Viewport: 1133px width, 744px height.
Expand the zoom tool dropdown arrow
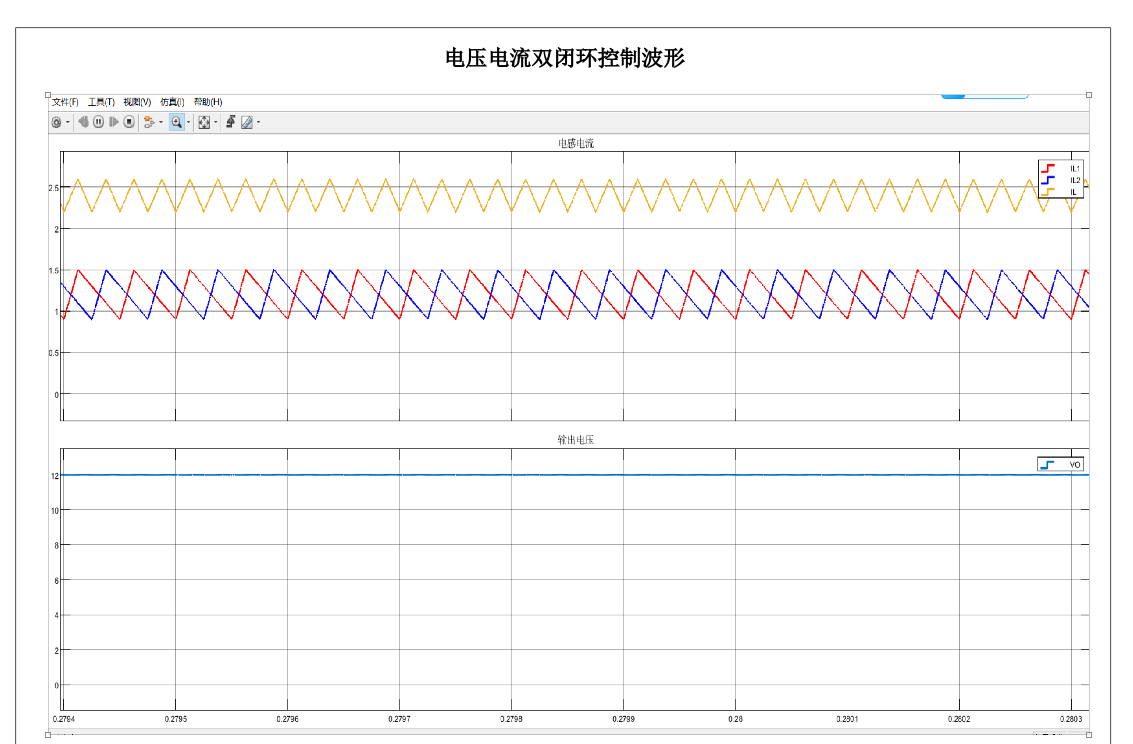188,123
